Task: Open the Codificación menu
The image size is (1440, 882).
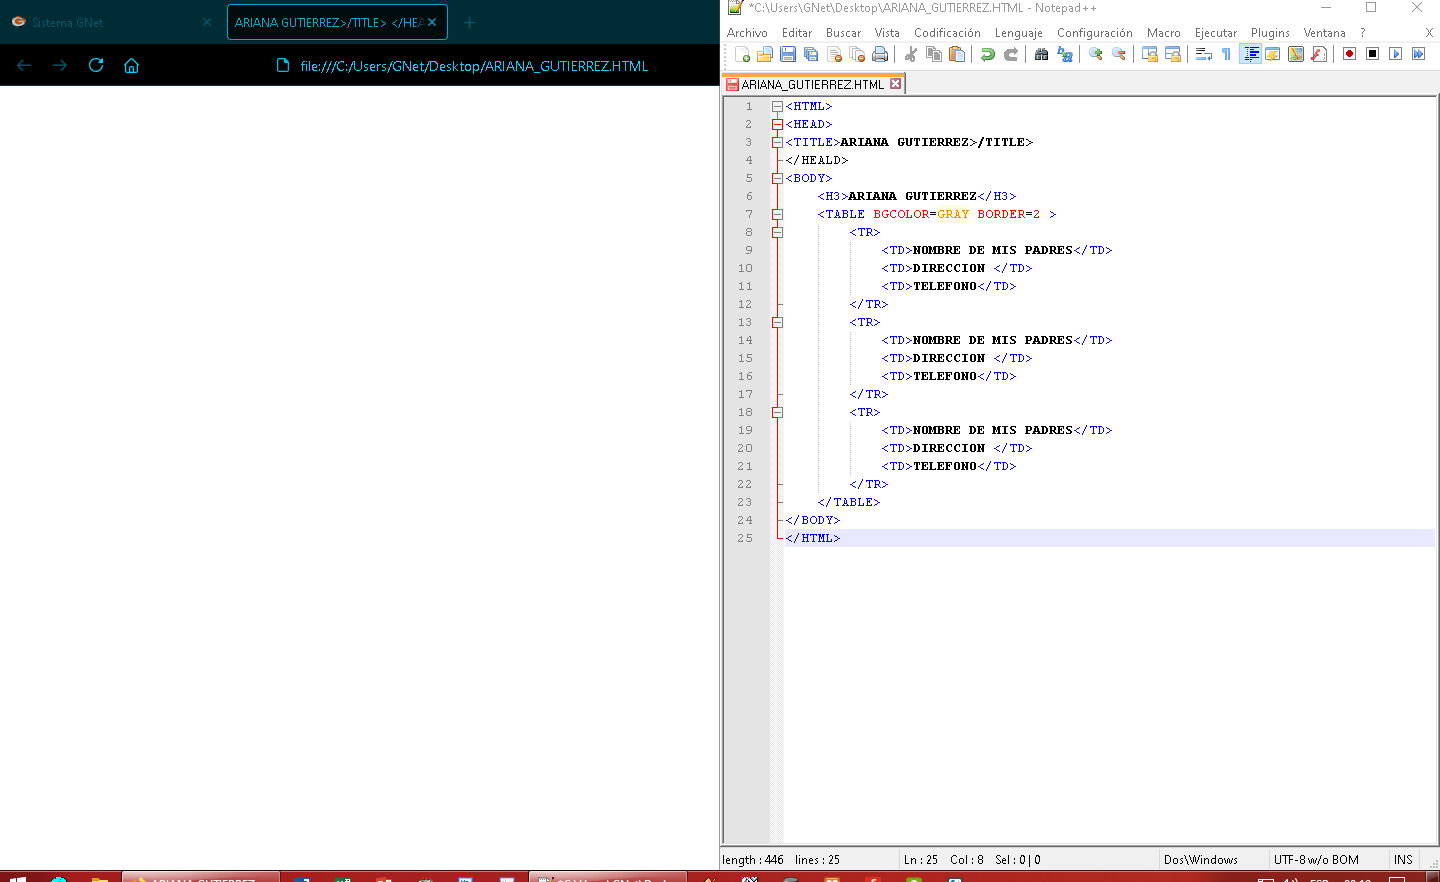Action: 947,33
